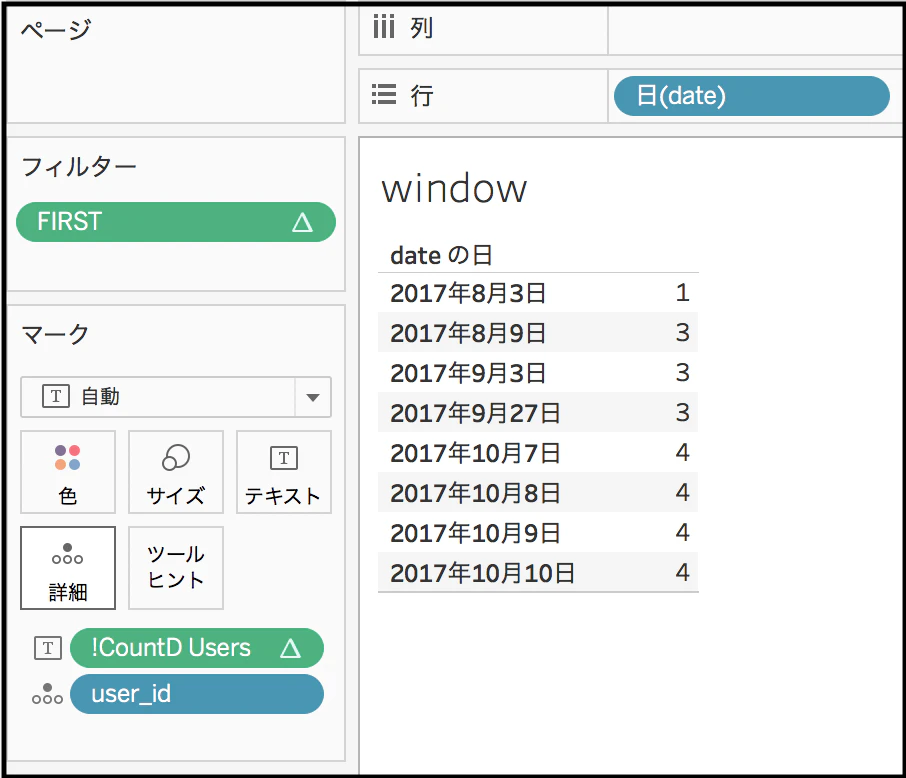Viewport: 906px width, 778px height.
Task: Click the フィルター filters shelf label
Action: pyautogui.click(x=79, y=167)
